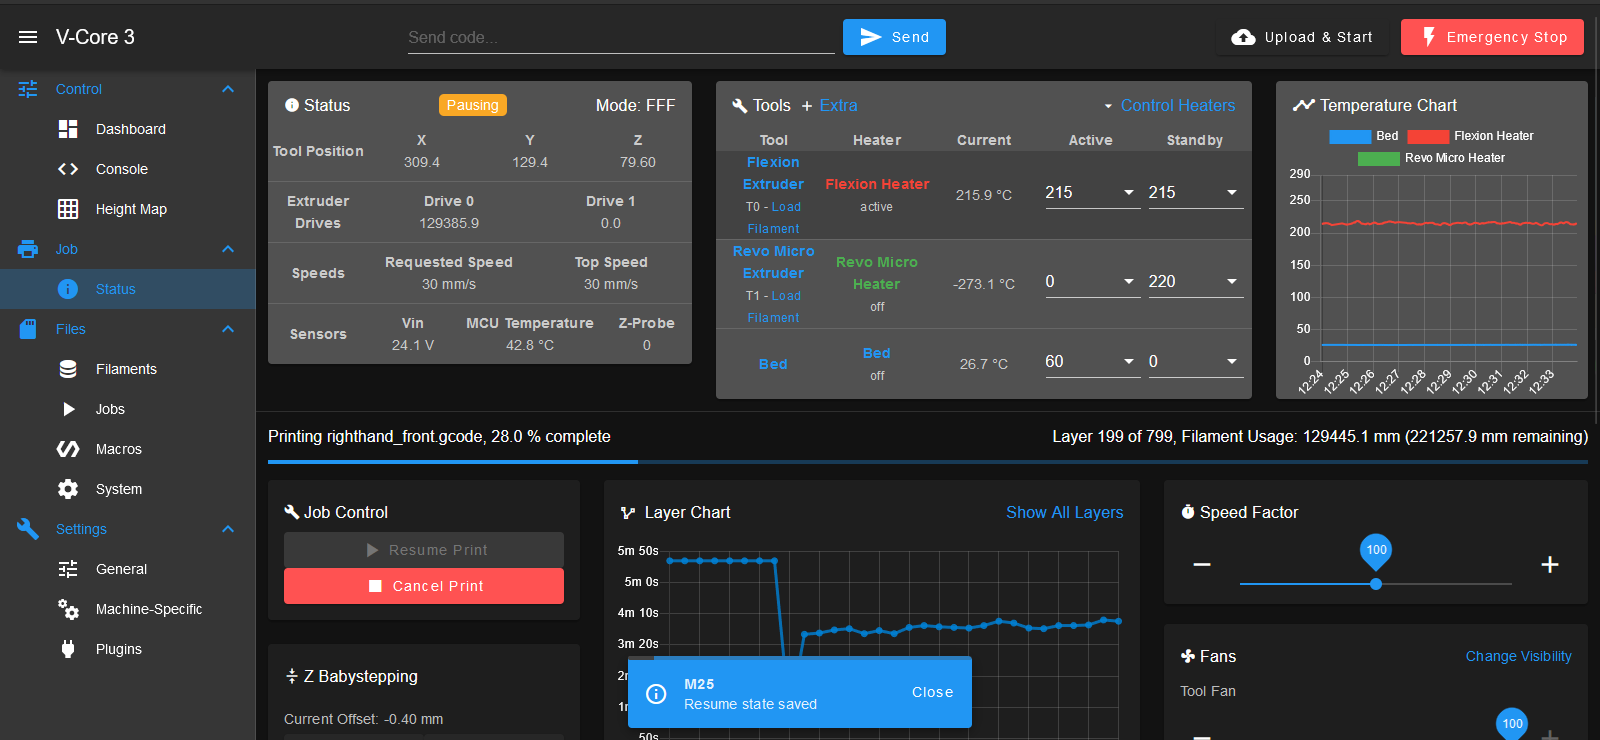The image size is (1600, 740).
Task: Toggle the Bed heater off state
Action: pyautogui.click(x=877, y=376)
